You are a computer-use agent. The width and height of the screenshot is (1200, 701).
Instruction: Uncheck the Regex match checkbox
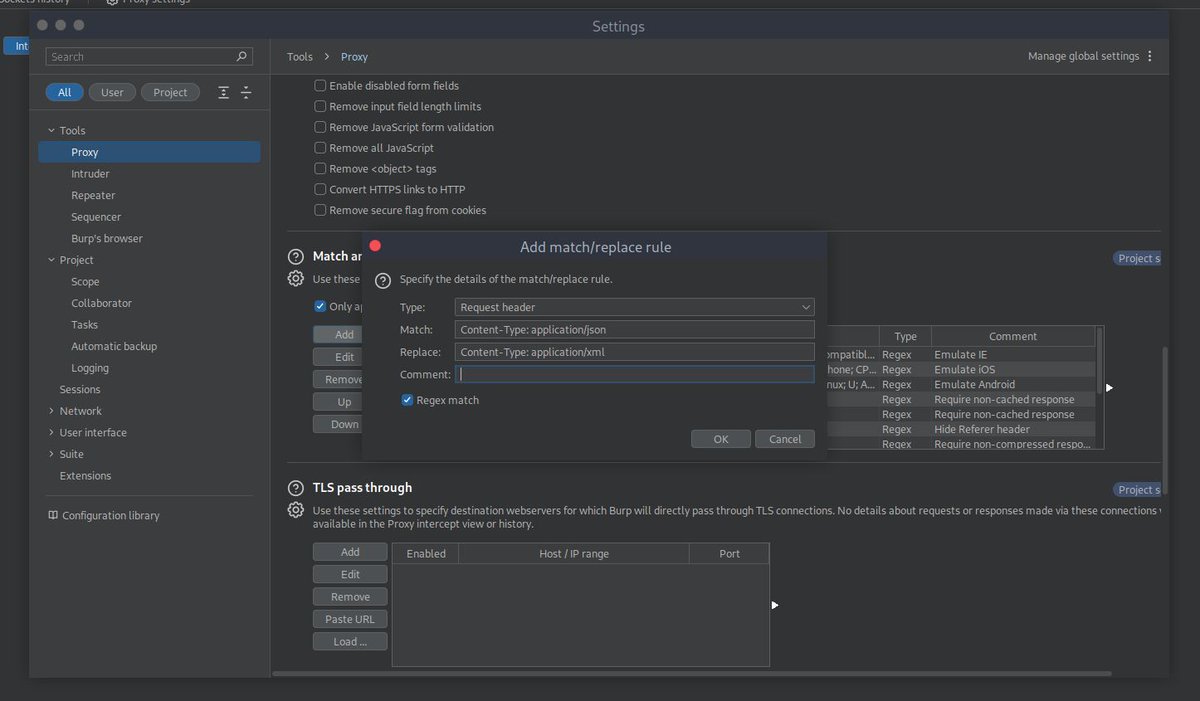tap(408, 400)
